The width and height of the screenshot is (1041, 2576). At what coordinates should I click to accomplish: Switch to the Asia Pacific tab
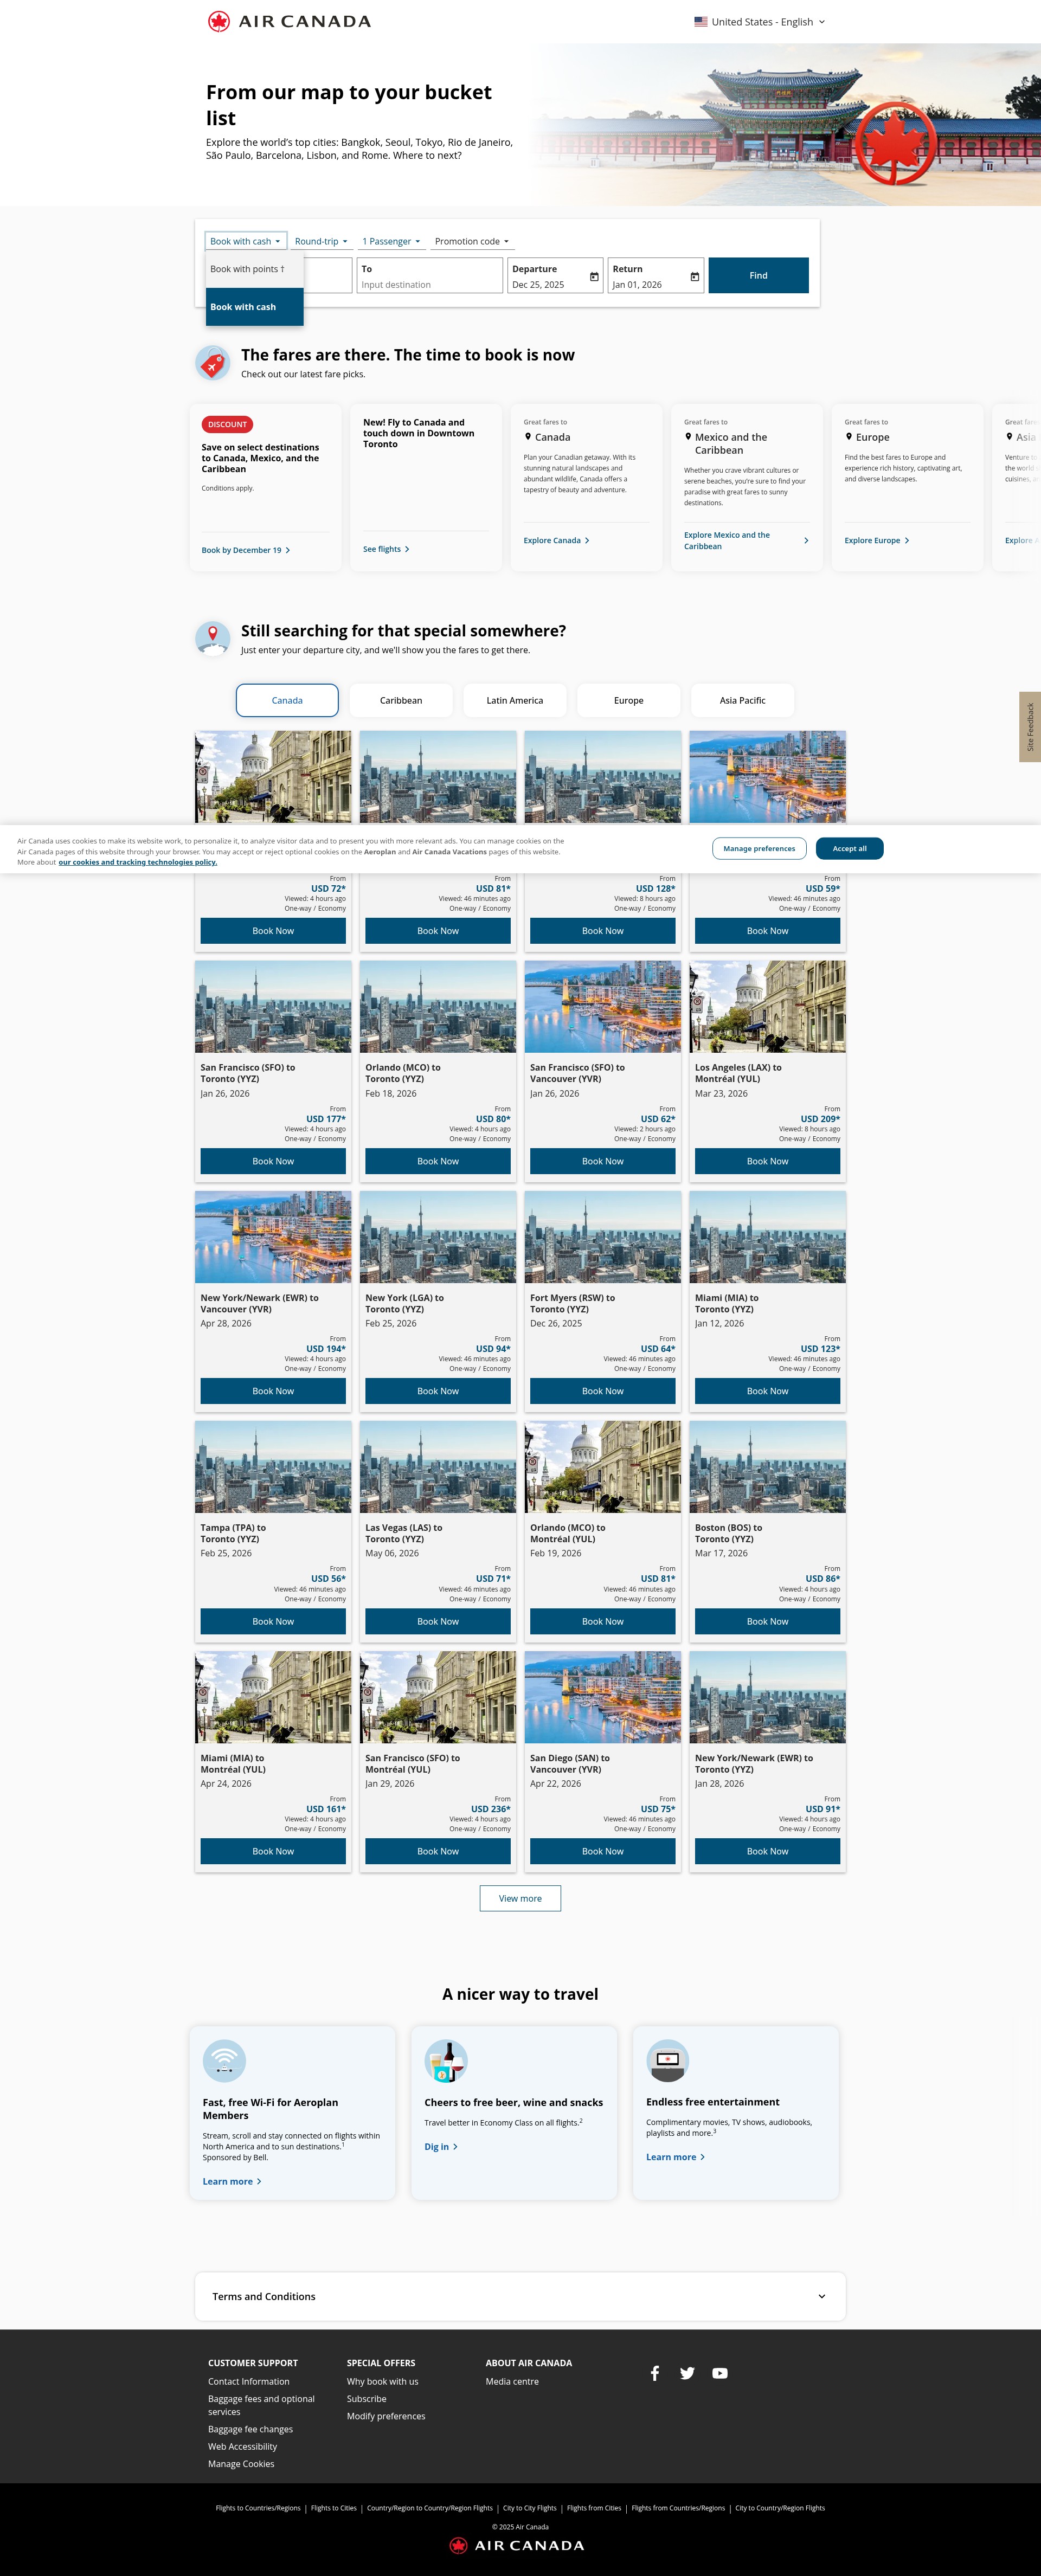pyautogui.click(x=743, y=700)
